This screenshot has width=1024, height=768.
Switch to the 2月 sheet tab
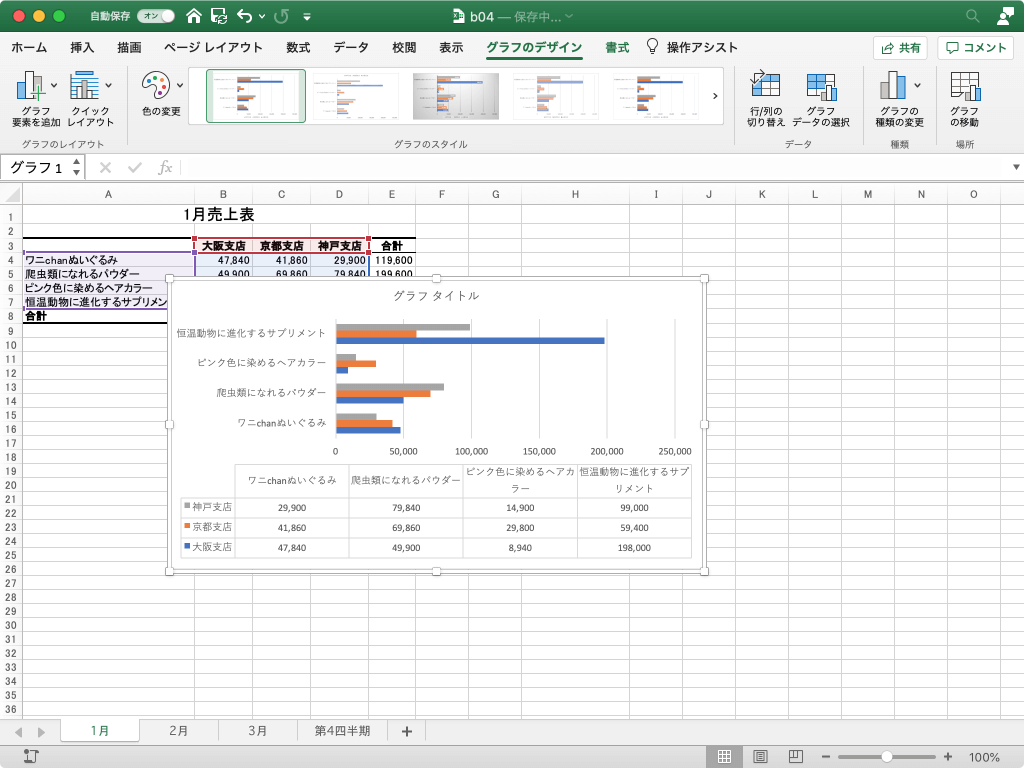(x=178, y=731)
